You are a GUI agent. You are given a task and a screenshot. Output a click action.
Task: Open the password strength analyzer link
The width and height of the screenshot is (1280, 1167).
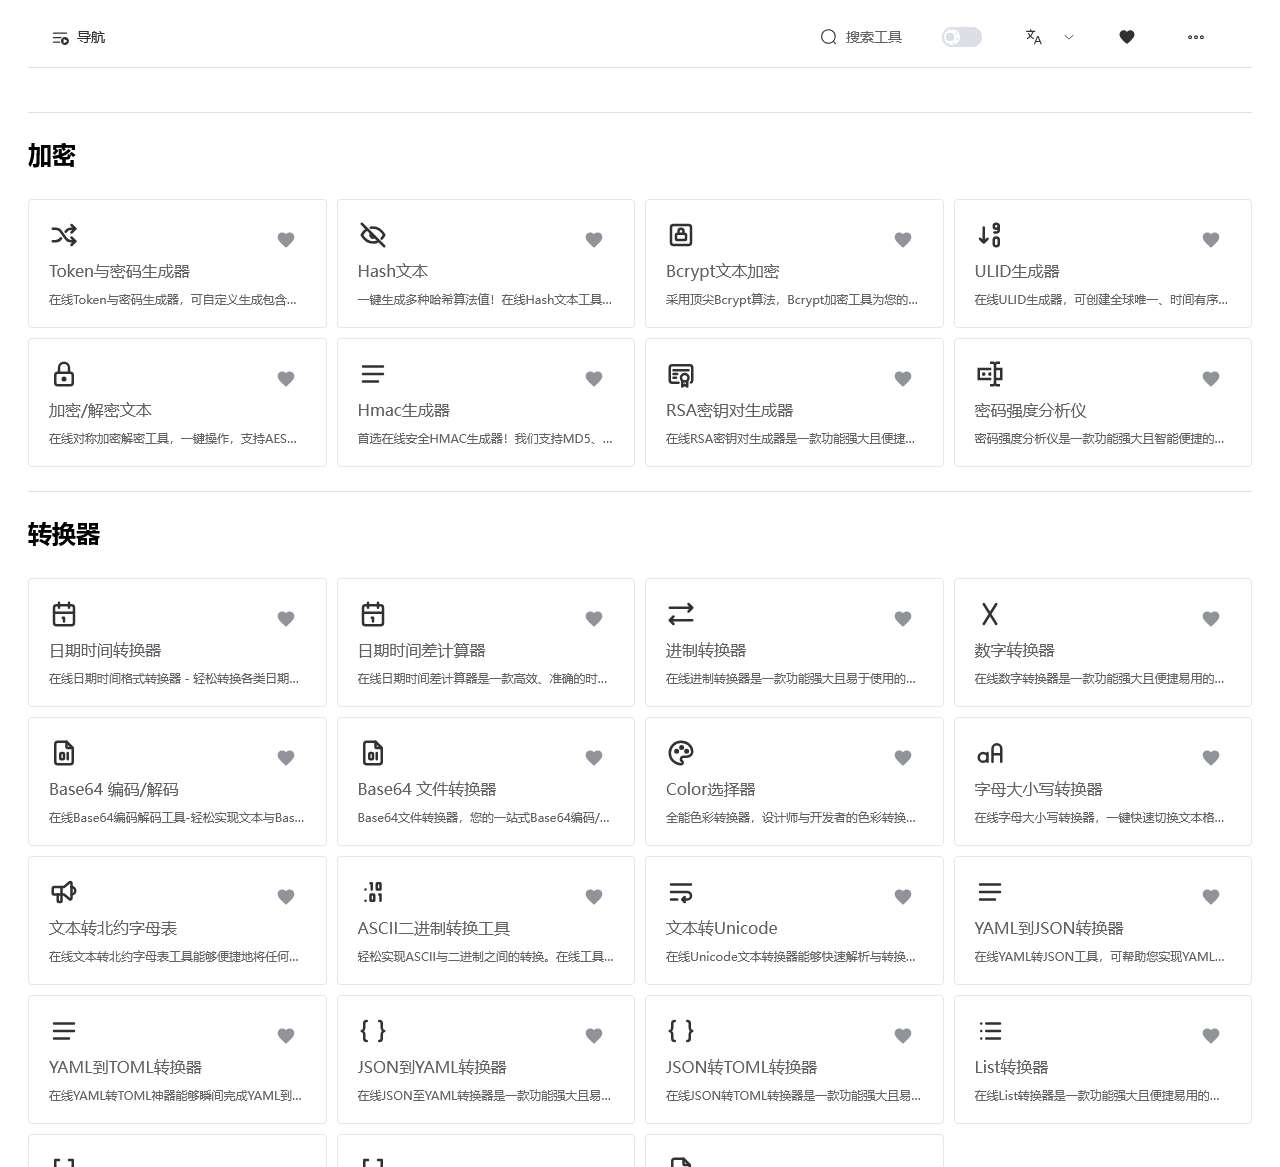(1030, 410)
